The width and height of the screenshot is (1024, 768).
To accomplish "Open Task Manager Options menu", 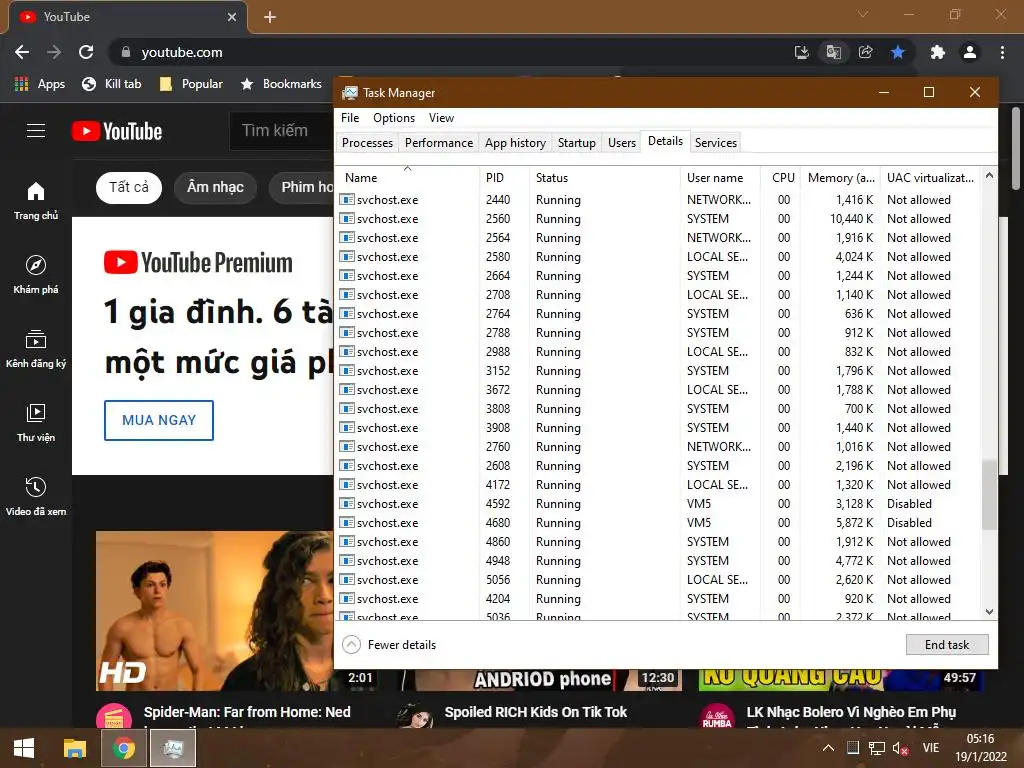I will coord(394,118).
